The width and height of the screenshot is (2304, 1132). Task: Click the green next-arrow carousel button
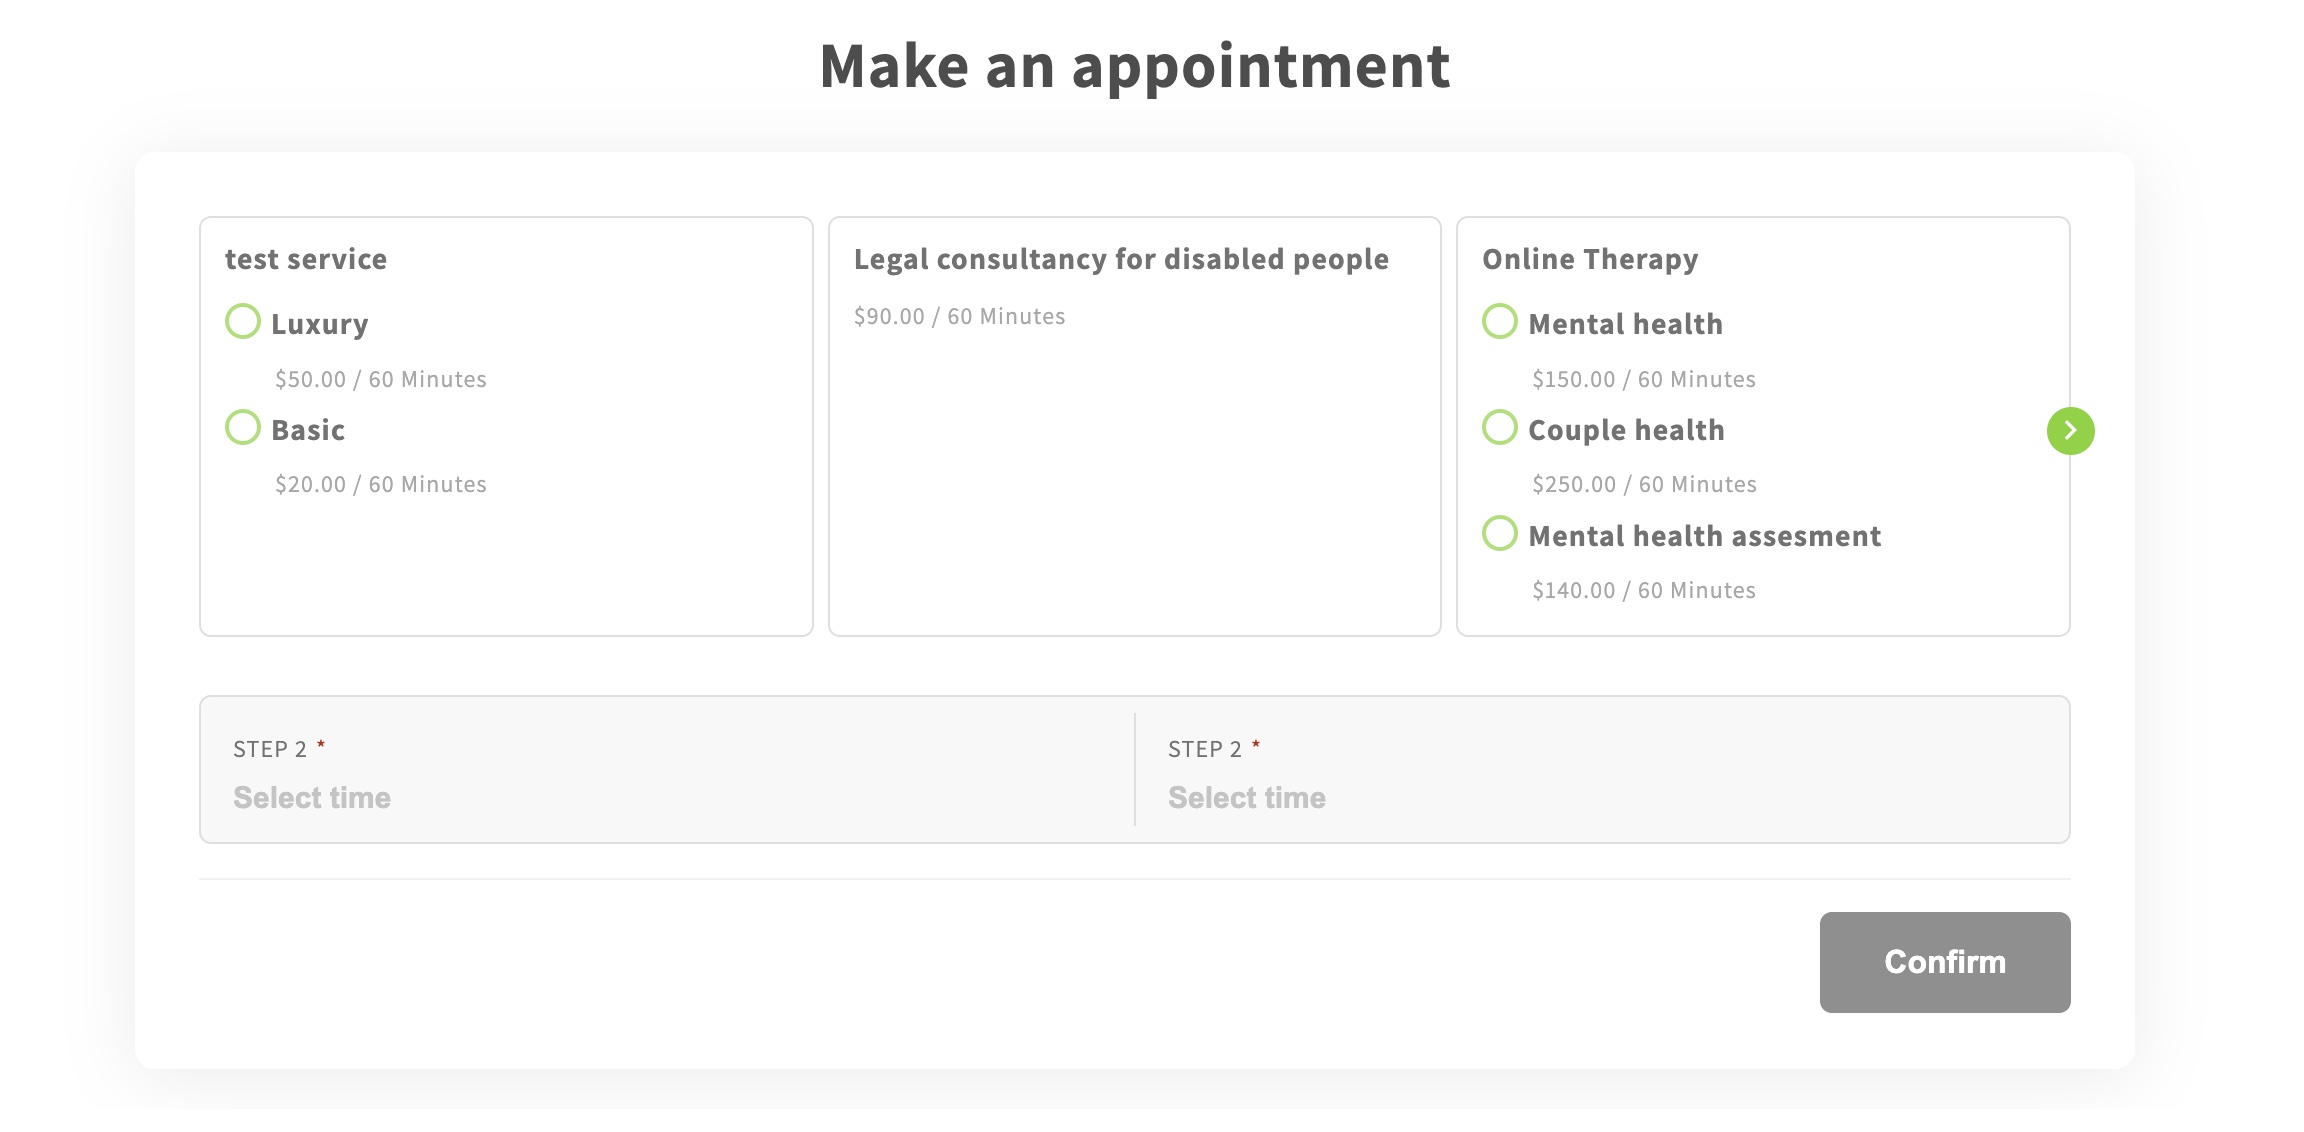[2070, 431]
